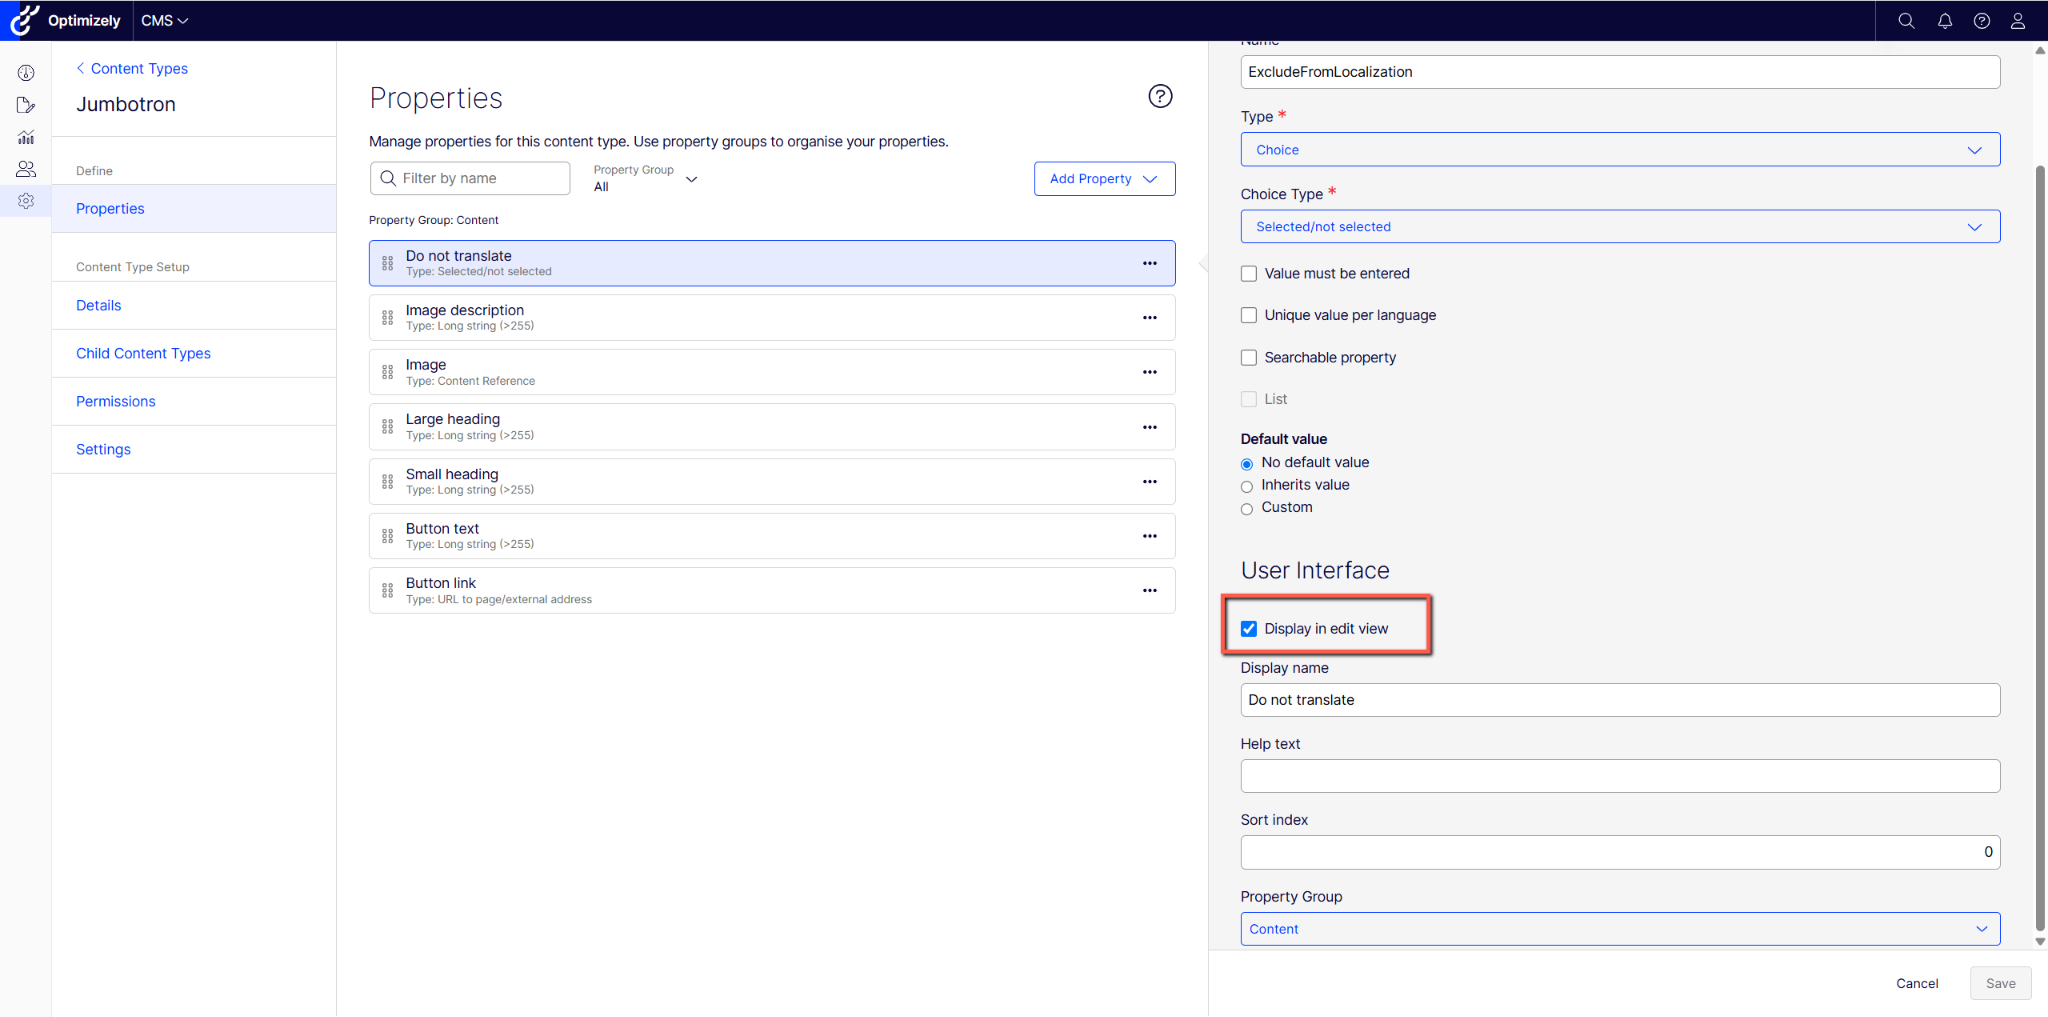
Task: Open the Add Property dropdown
Action: point(1104,179)
